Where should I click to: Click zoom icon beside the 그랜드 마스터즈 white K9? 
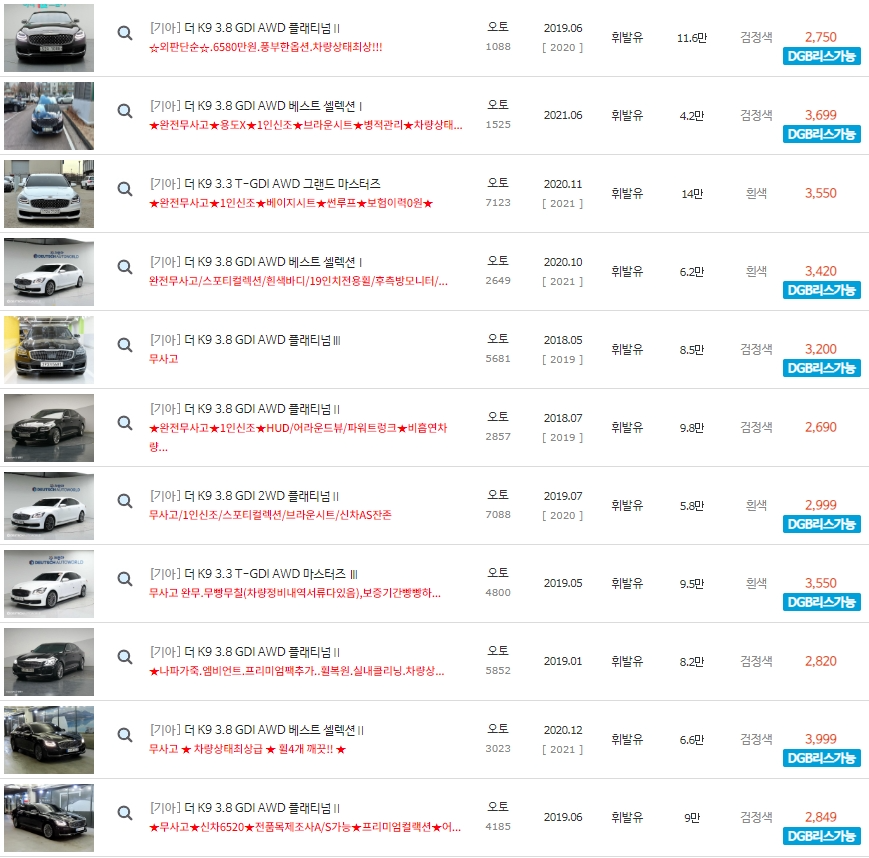(x=124, y=188)
